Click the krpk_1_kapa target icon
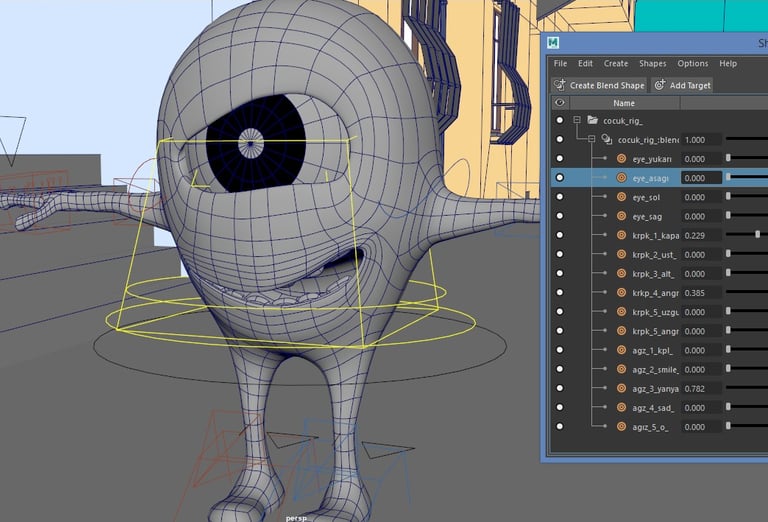This screenshot has width=768, height=522. click(621, 235)
